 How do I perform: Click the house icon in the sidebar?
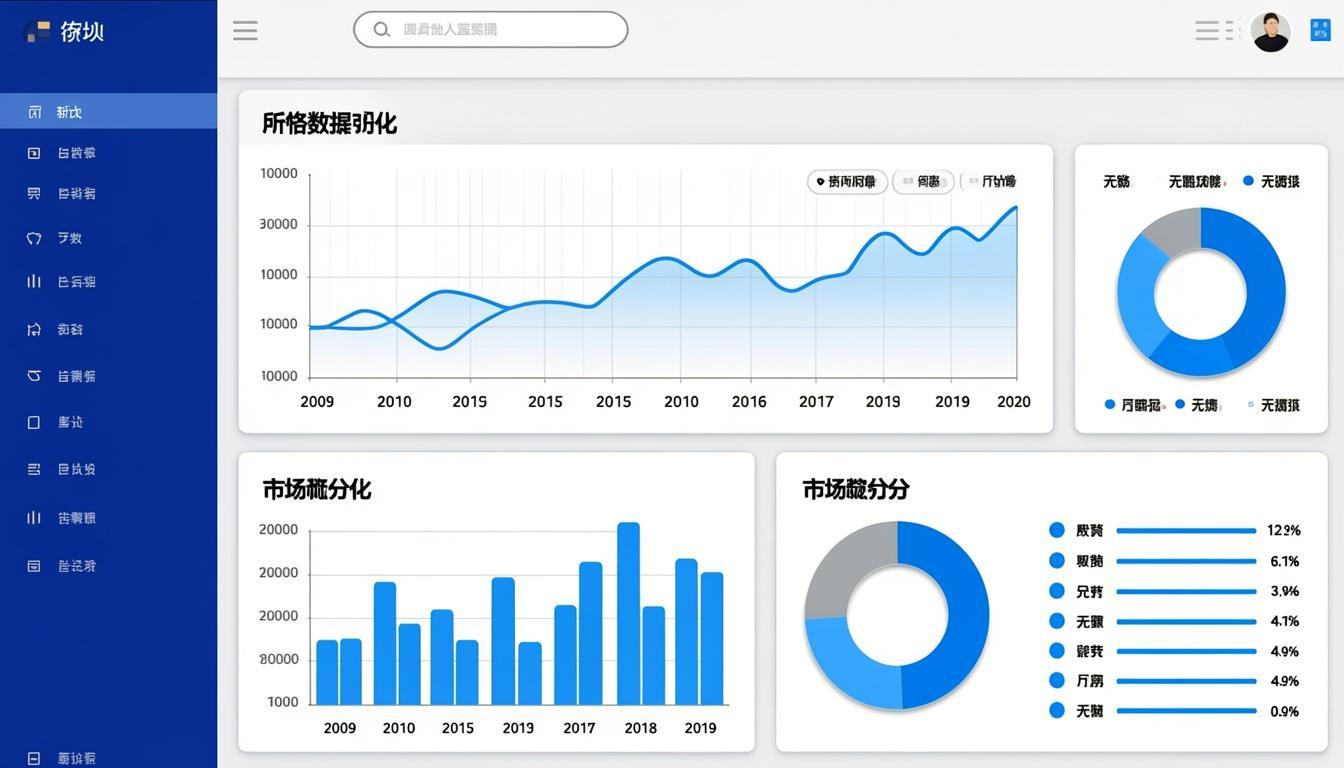[34, 329]
